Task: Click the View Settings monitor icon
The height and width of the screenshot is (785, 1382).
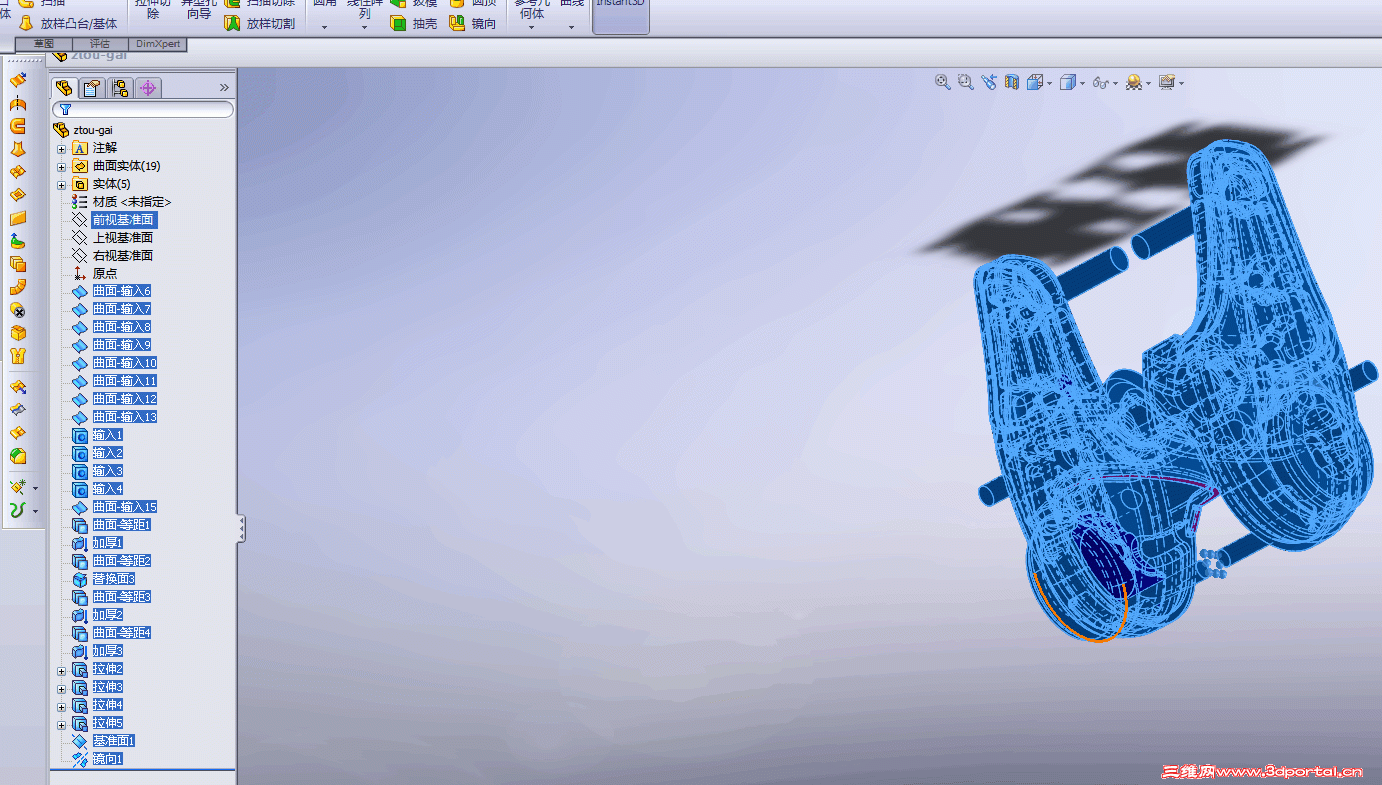Action: pos(1166,82)
